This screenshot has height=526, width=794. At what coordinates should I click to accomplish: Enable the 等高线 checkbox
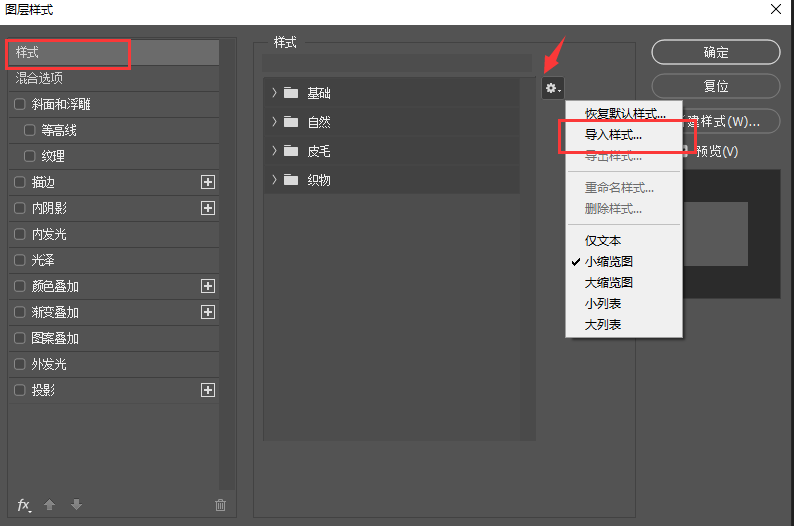30,130
